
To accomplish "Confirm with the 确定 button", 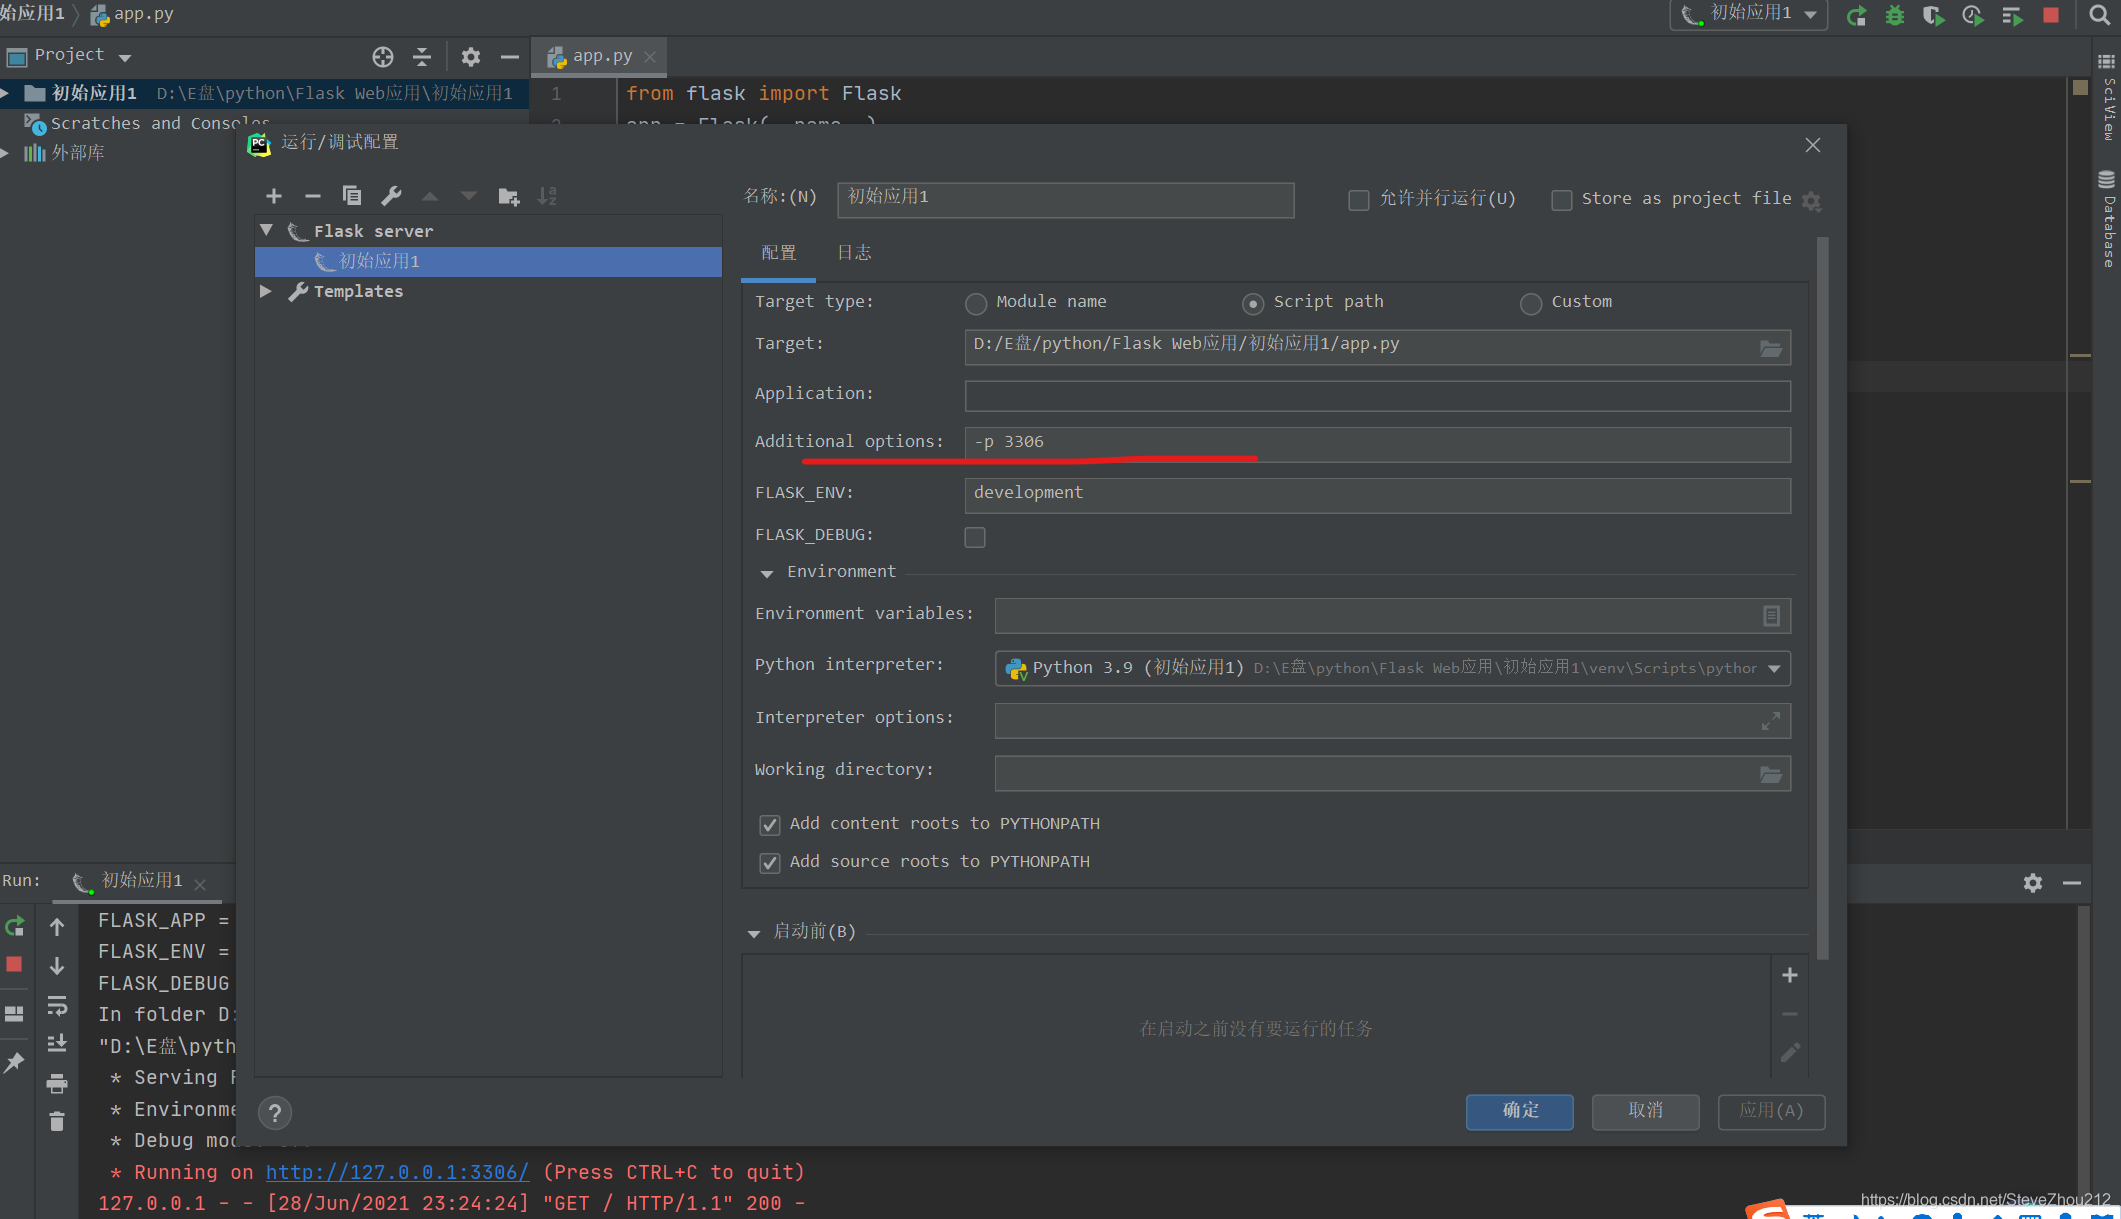I will coord(1520,1111).
